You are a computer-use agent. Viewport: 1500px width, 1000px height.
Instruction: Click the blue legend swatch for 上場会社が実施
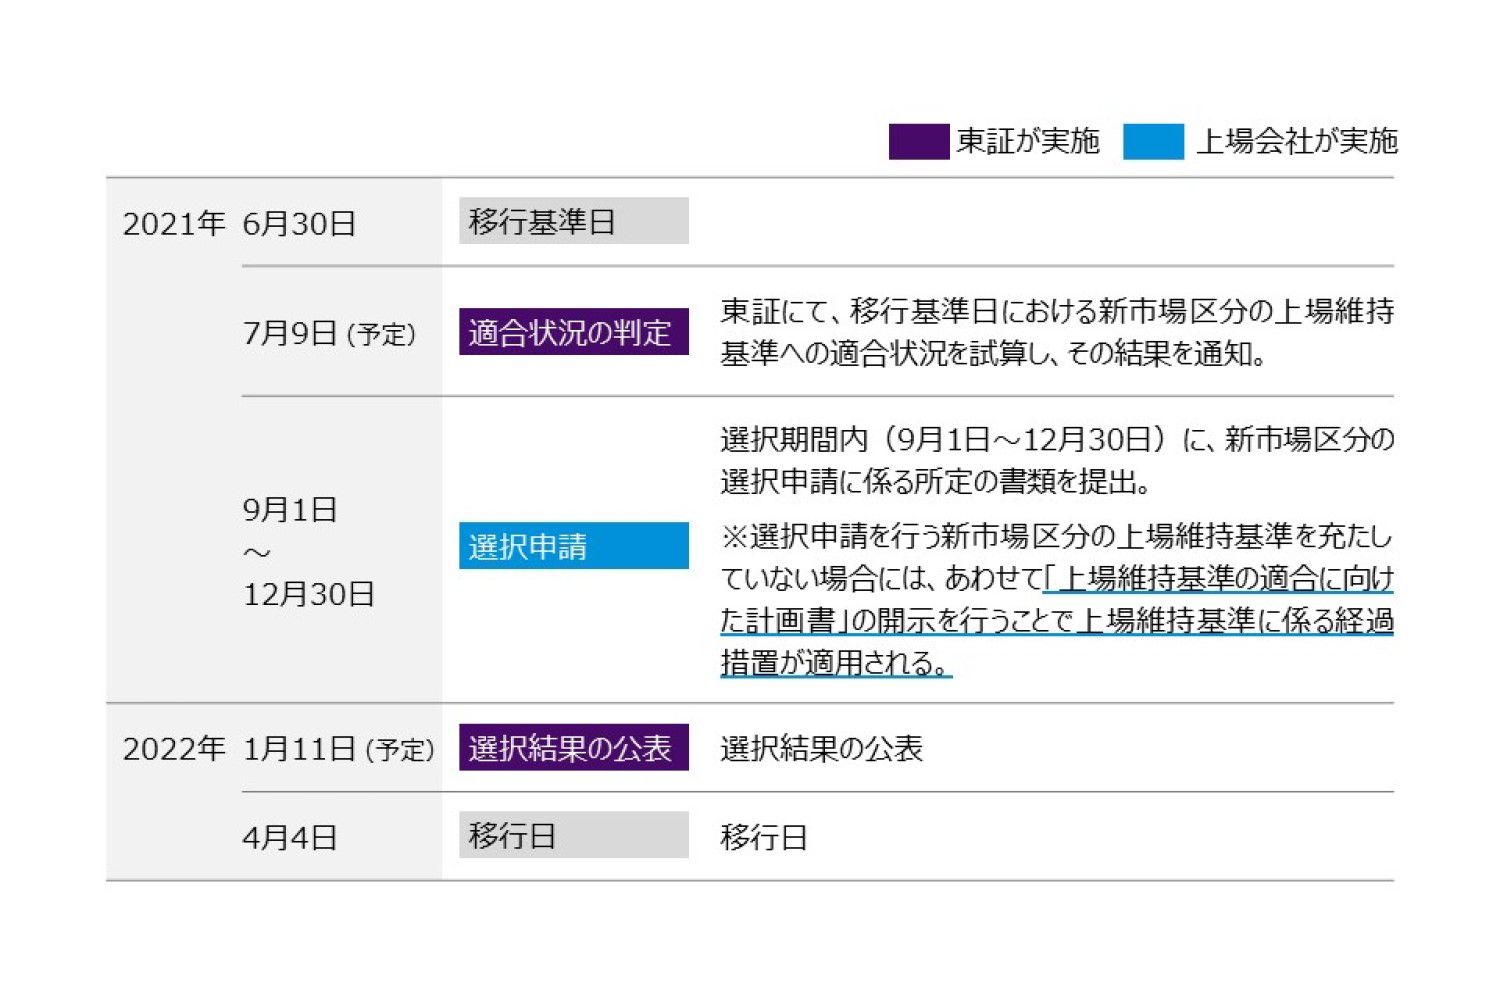[x=1152, y=142]
